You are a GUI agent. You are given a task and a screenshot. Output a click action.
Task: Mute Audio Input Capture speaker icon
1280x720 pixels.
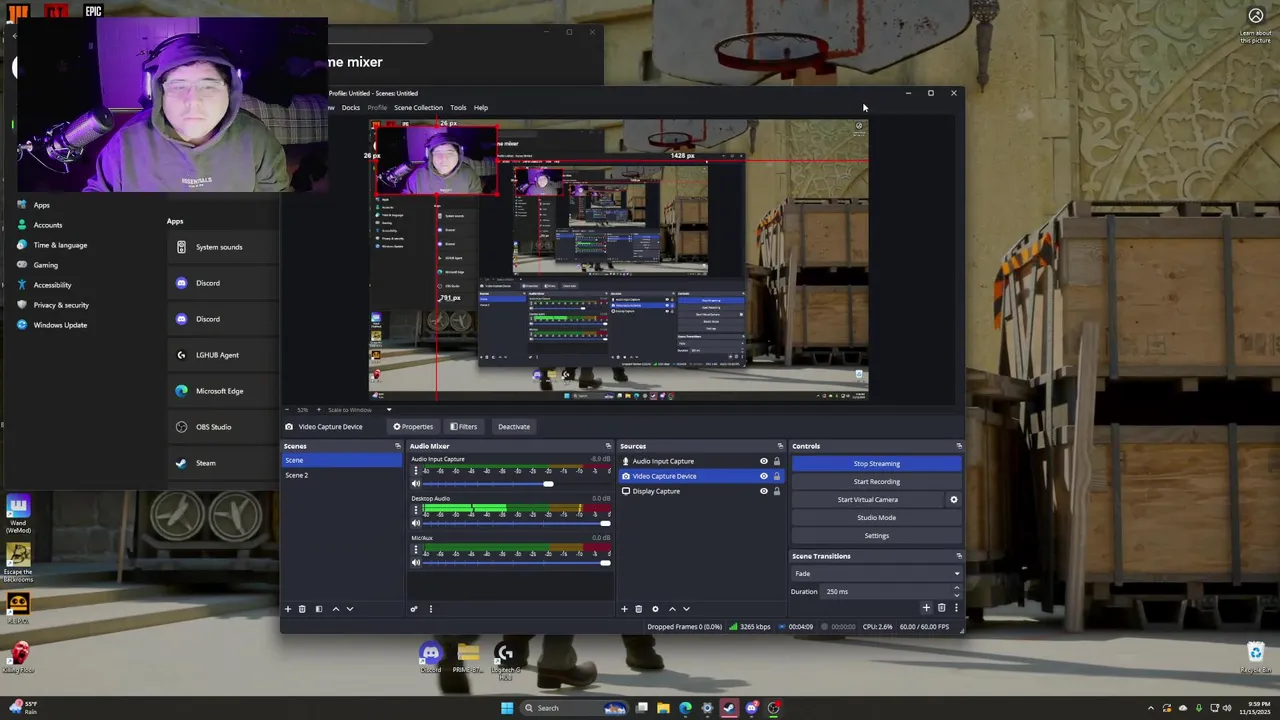(416, 484)
